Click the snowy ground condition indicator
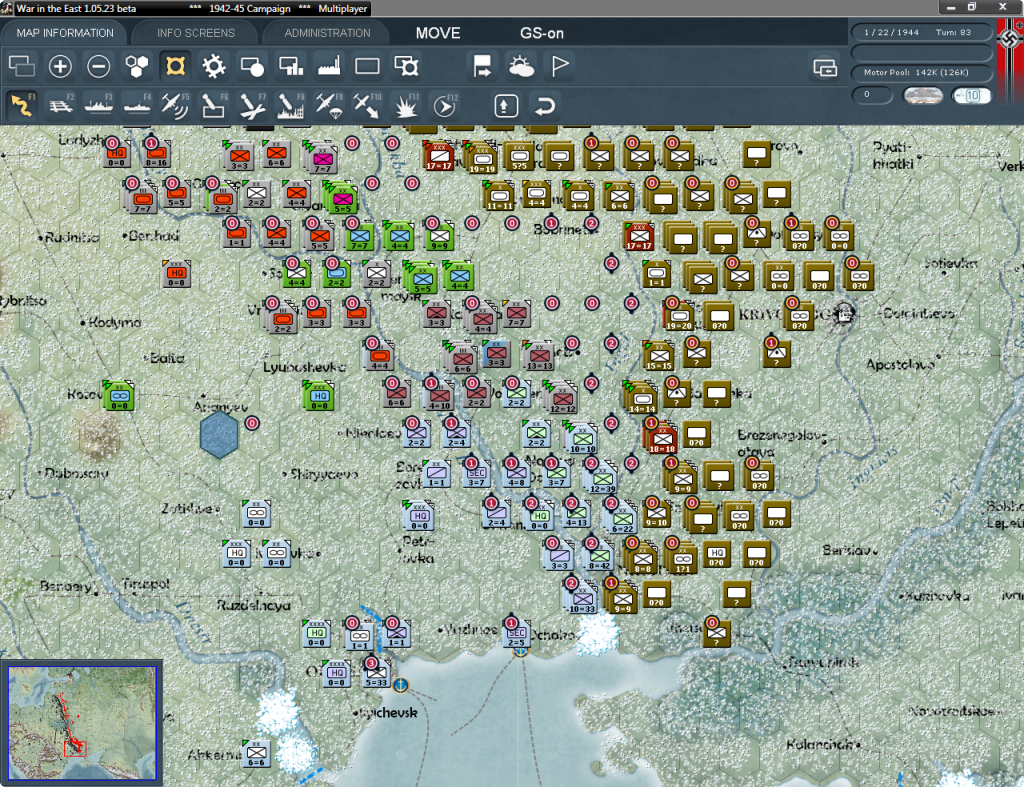Image resolution: width=1024 pixels, height=787 pixels. click(x=923, y=95)
